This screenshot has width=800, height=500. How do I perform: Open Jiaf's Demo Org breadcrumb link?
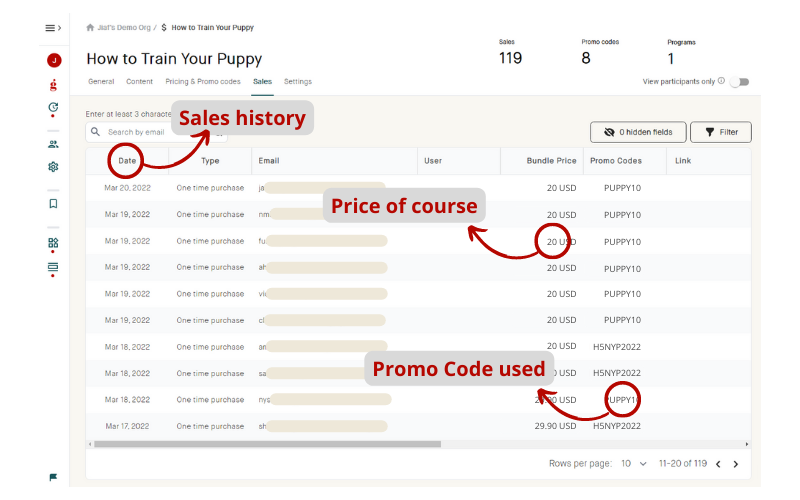(124, 28)
